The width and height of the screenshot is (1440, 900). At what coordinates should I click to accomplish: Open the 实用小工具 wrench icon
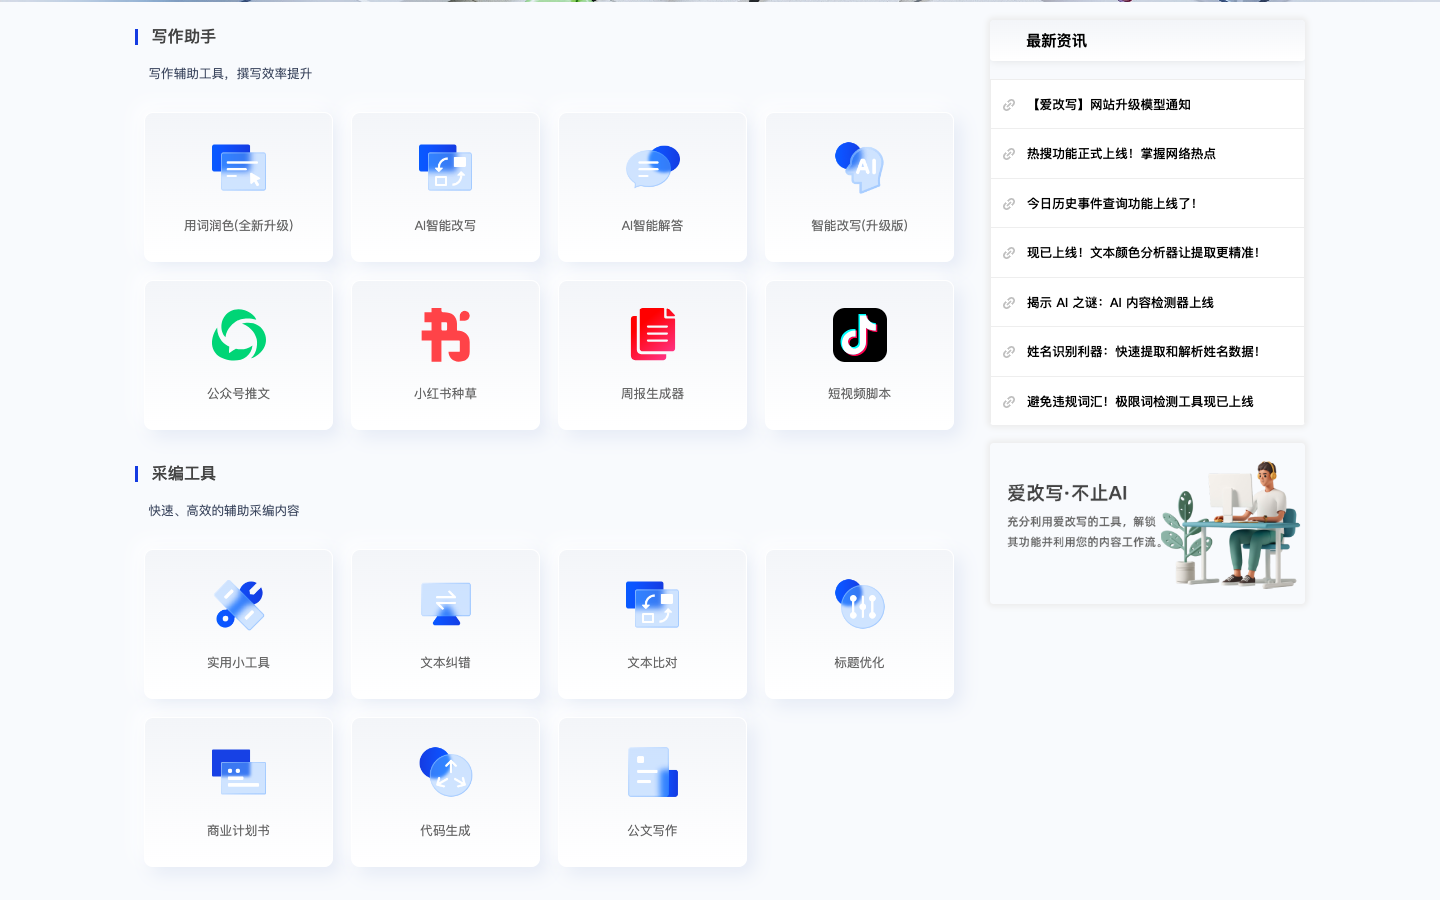[238, 605]
